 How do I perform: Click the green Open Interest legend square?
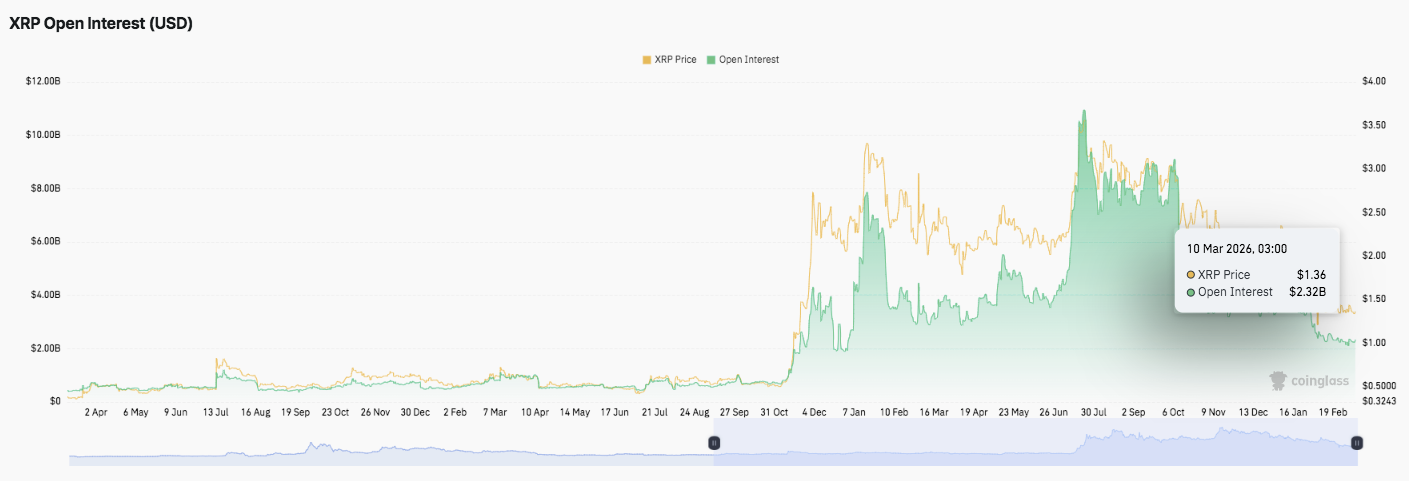(x=711, y=60)
